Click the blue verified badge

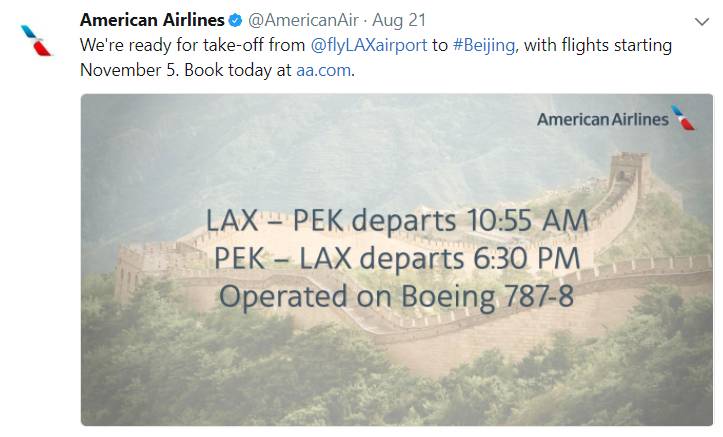tap(236, 21)
